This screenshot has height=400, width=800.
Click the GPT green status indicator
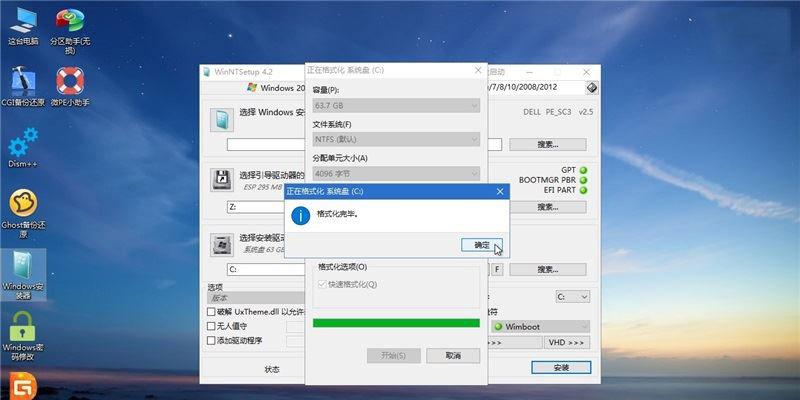(583, 170)
